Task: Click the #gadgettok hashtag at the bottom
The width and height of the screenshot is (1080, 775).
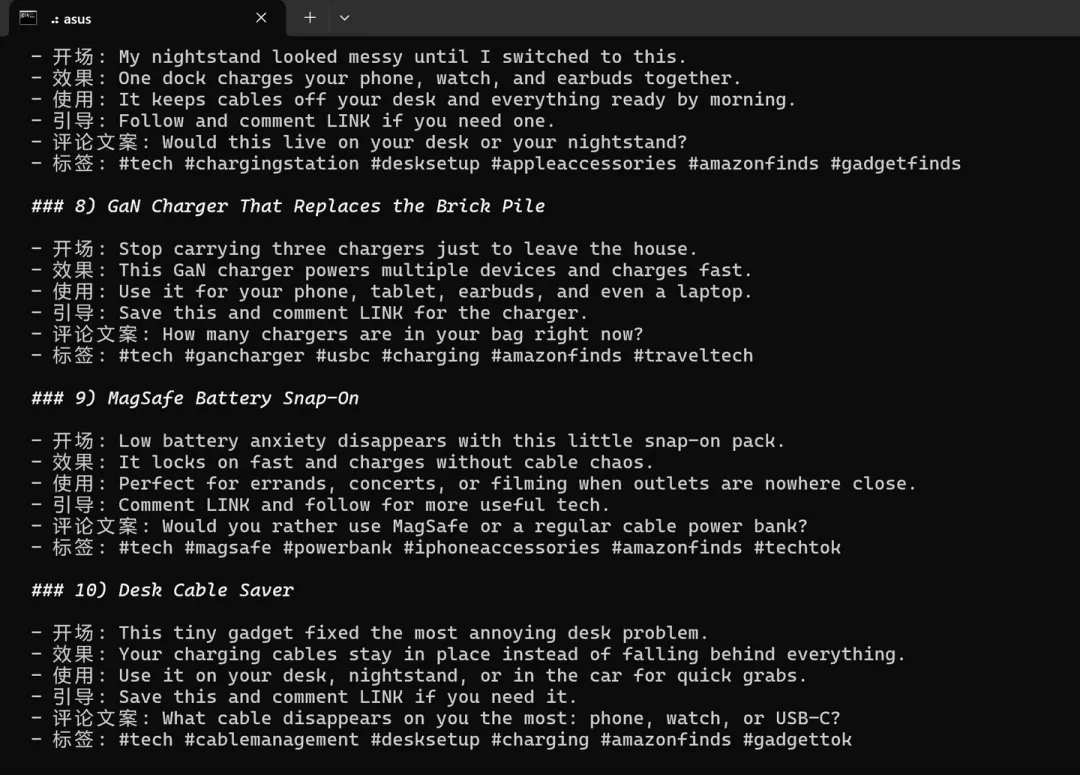Action: coord(797,740)
